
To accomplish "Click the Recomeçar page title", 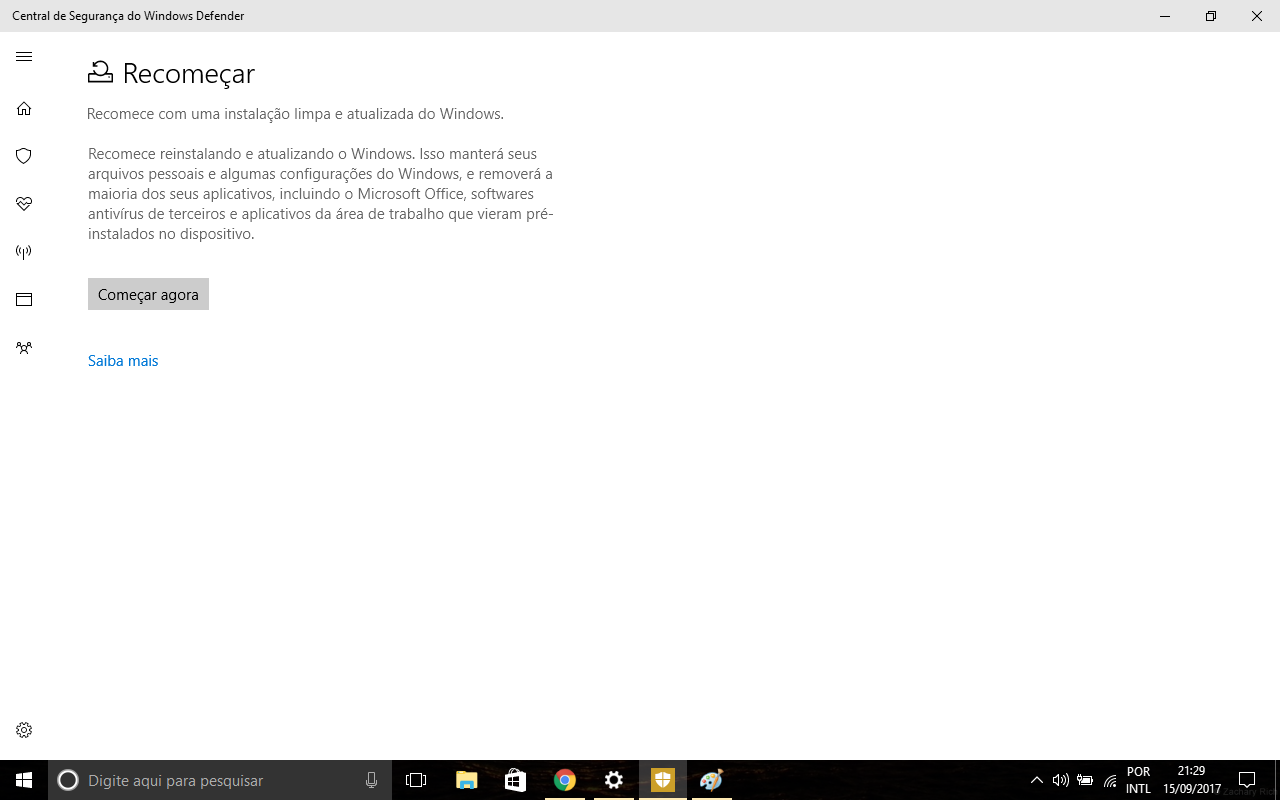I will [x=188, y=73].
